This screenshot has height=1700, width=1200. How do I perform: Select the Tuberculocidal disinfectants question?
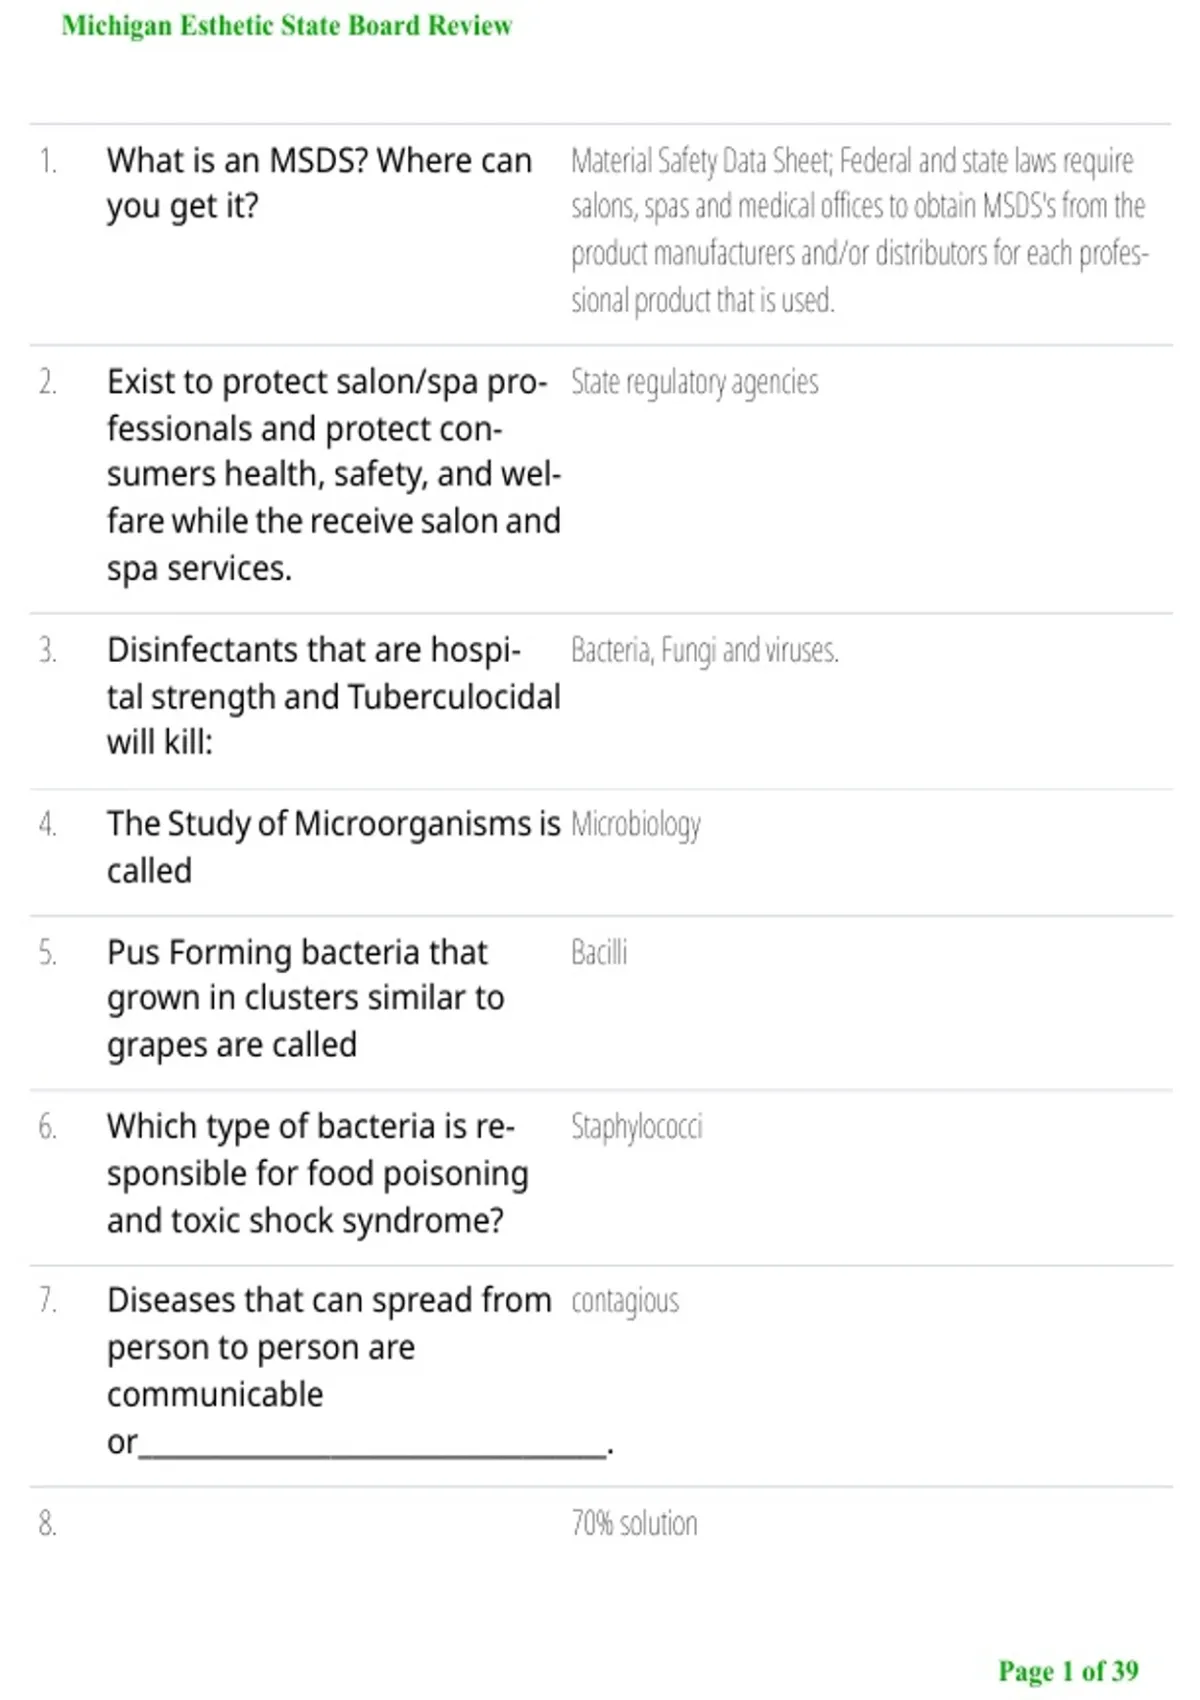(333, 696)
